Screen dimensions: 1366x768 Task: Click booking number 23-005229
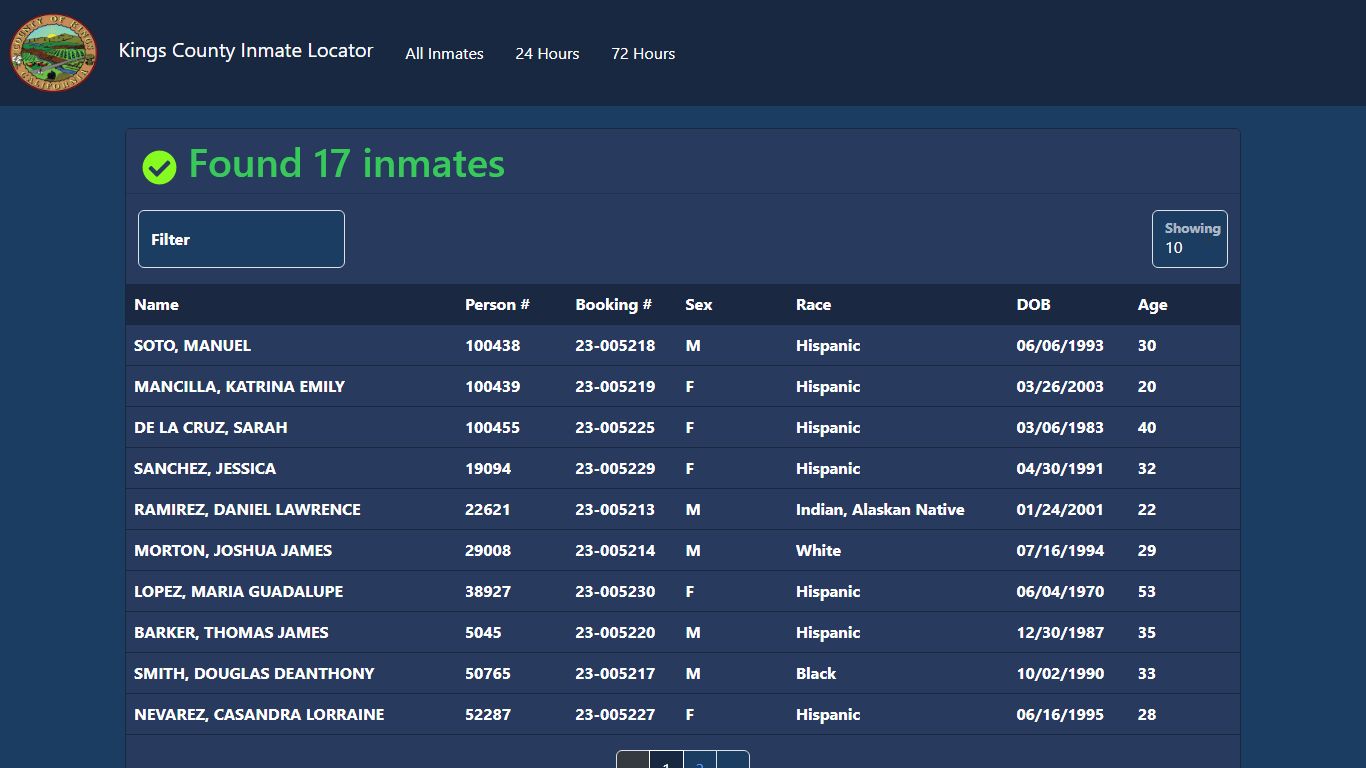(615, 469)
